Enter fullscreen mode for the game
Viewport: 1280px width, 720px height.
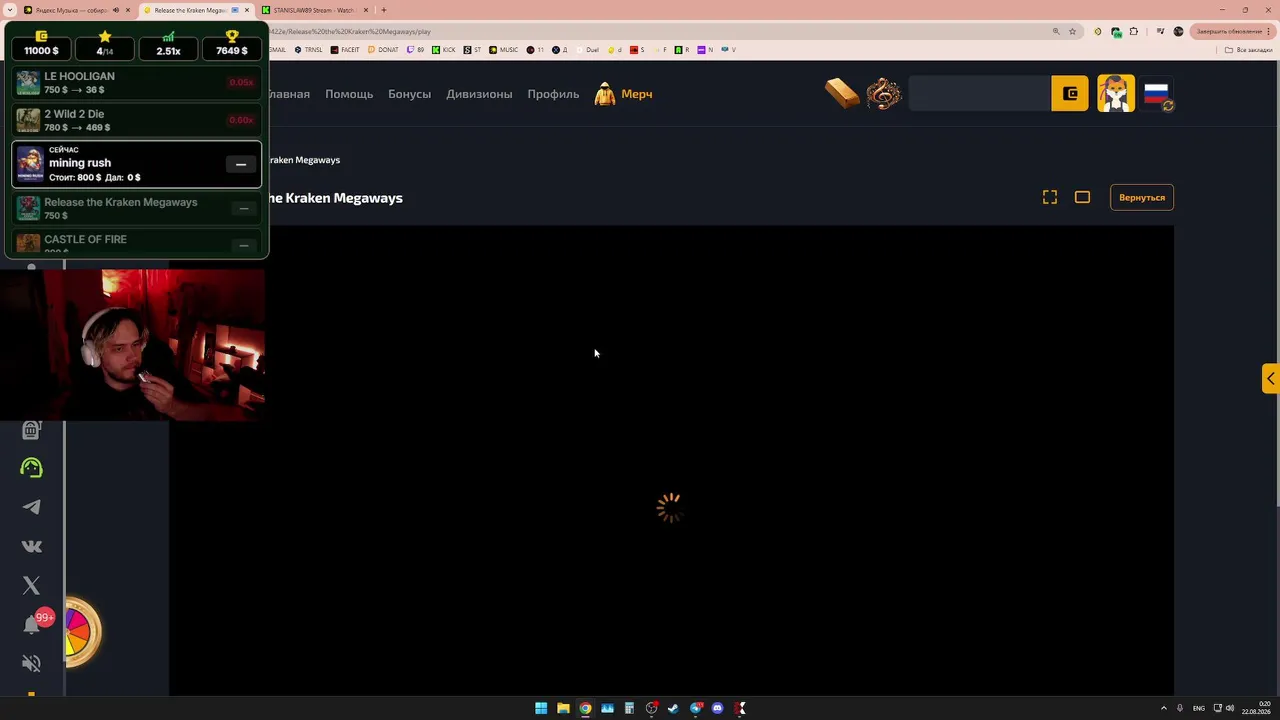point(1050,197)
